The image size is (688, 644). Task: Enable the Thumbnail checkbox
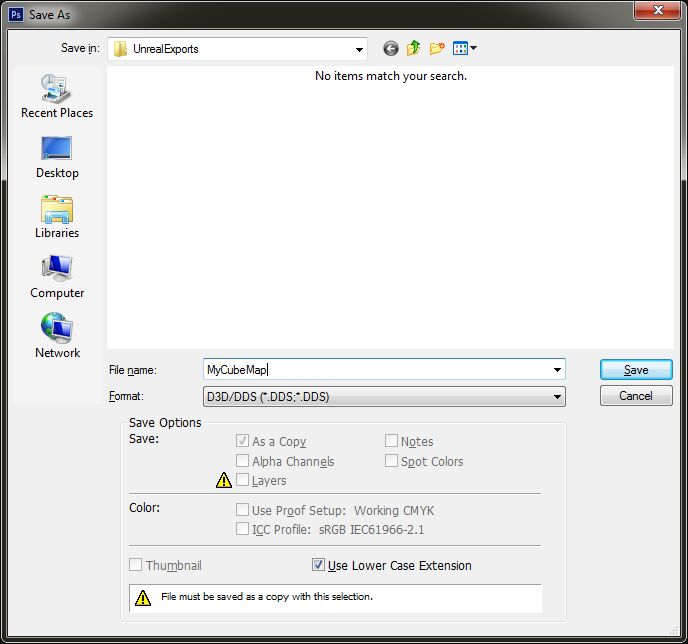[x=136, y=565]
